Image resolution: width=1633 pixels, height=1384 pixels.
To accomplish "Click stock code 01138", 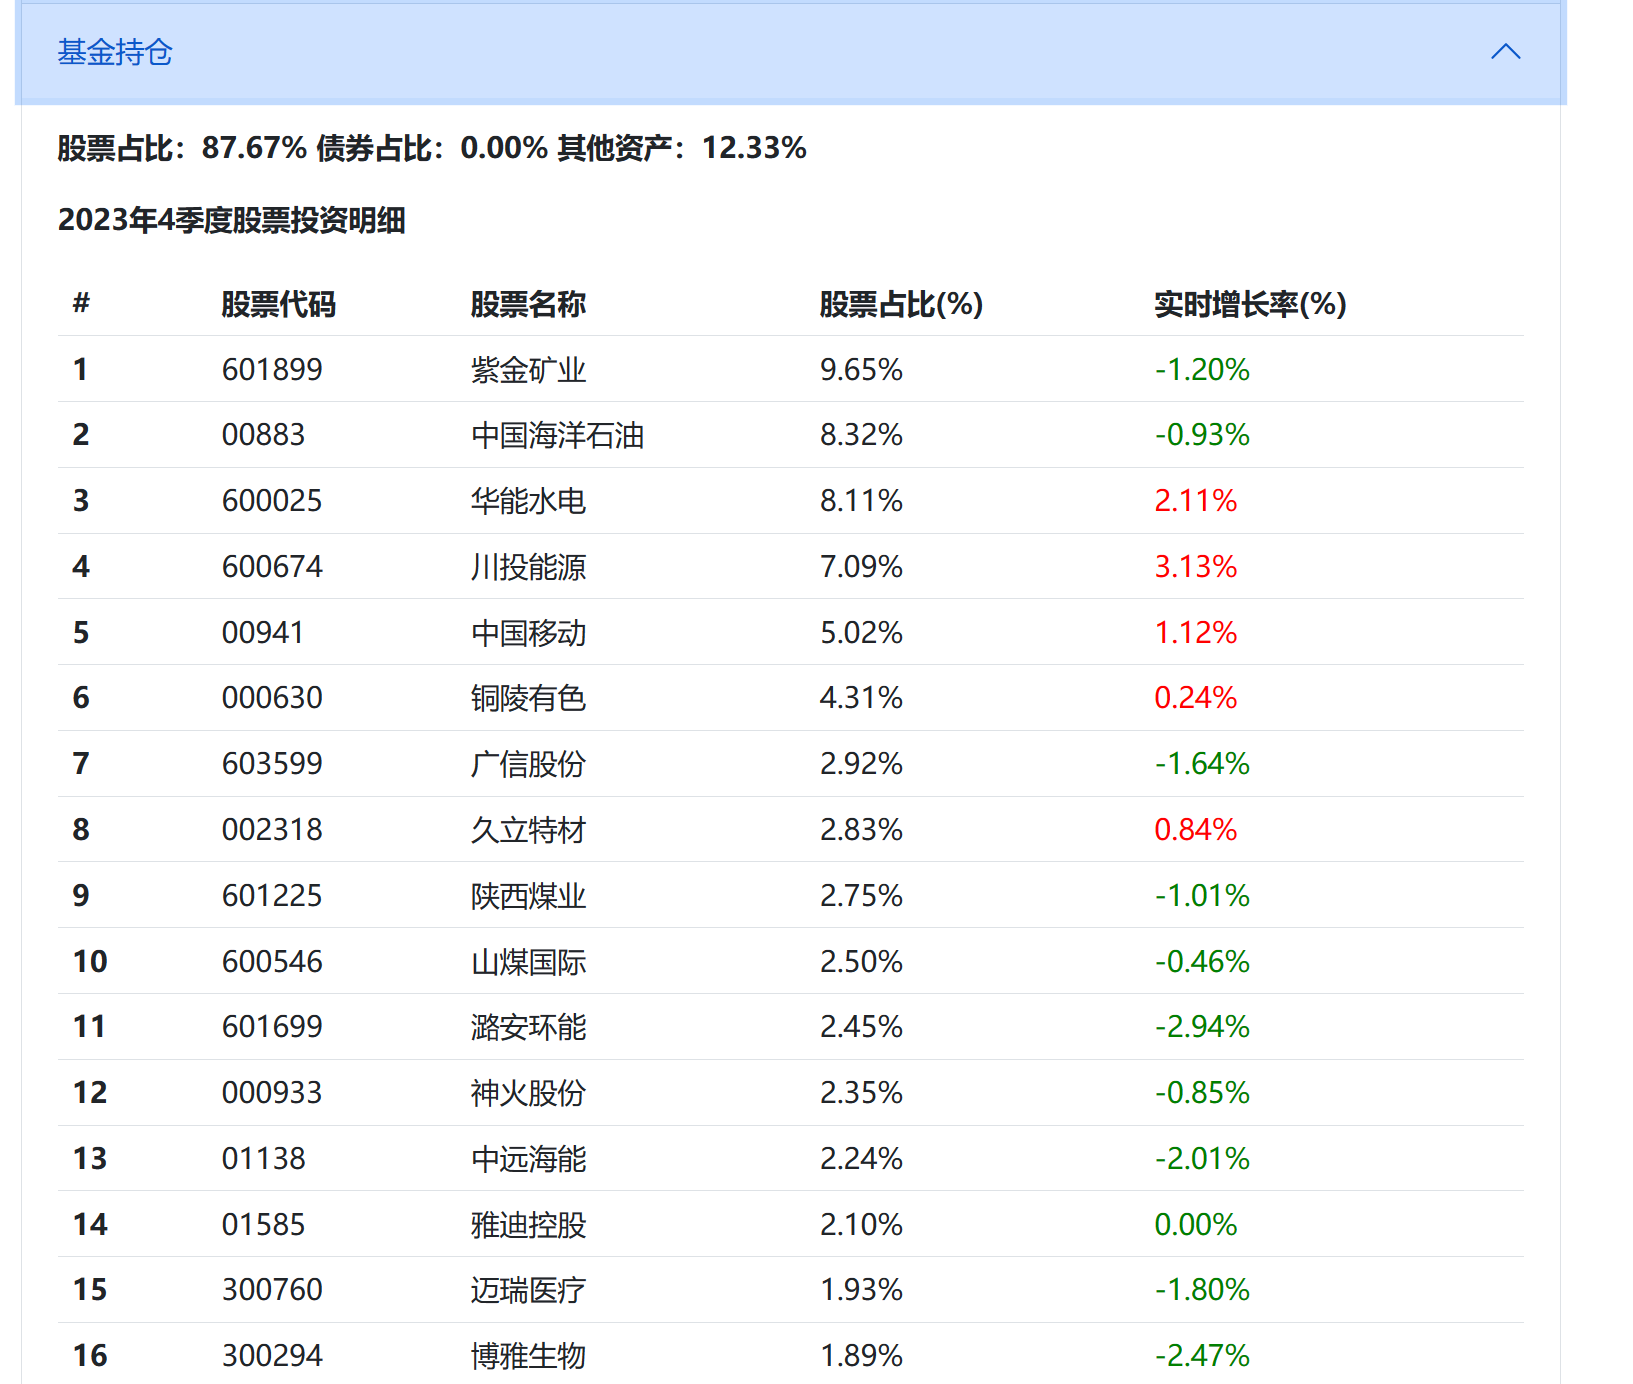I will pos(263,1159).
